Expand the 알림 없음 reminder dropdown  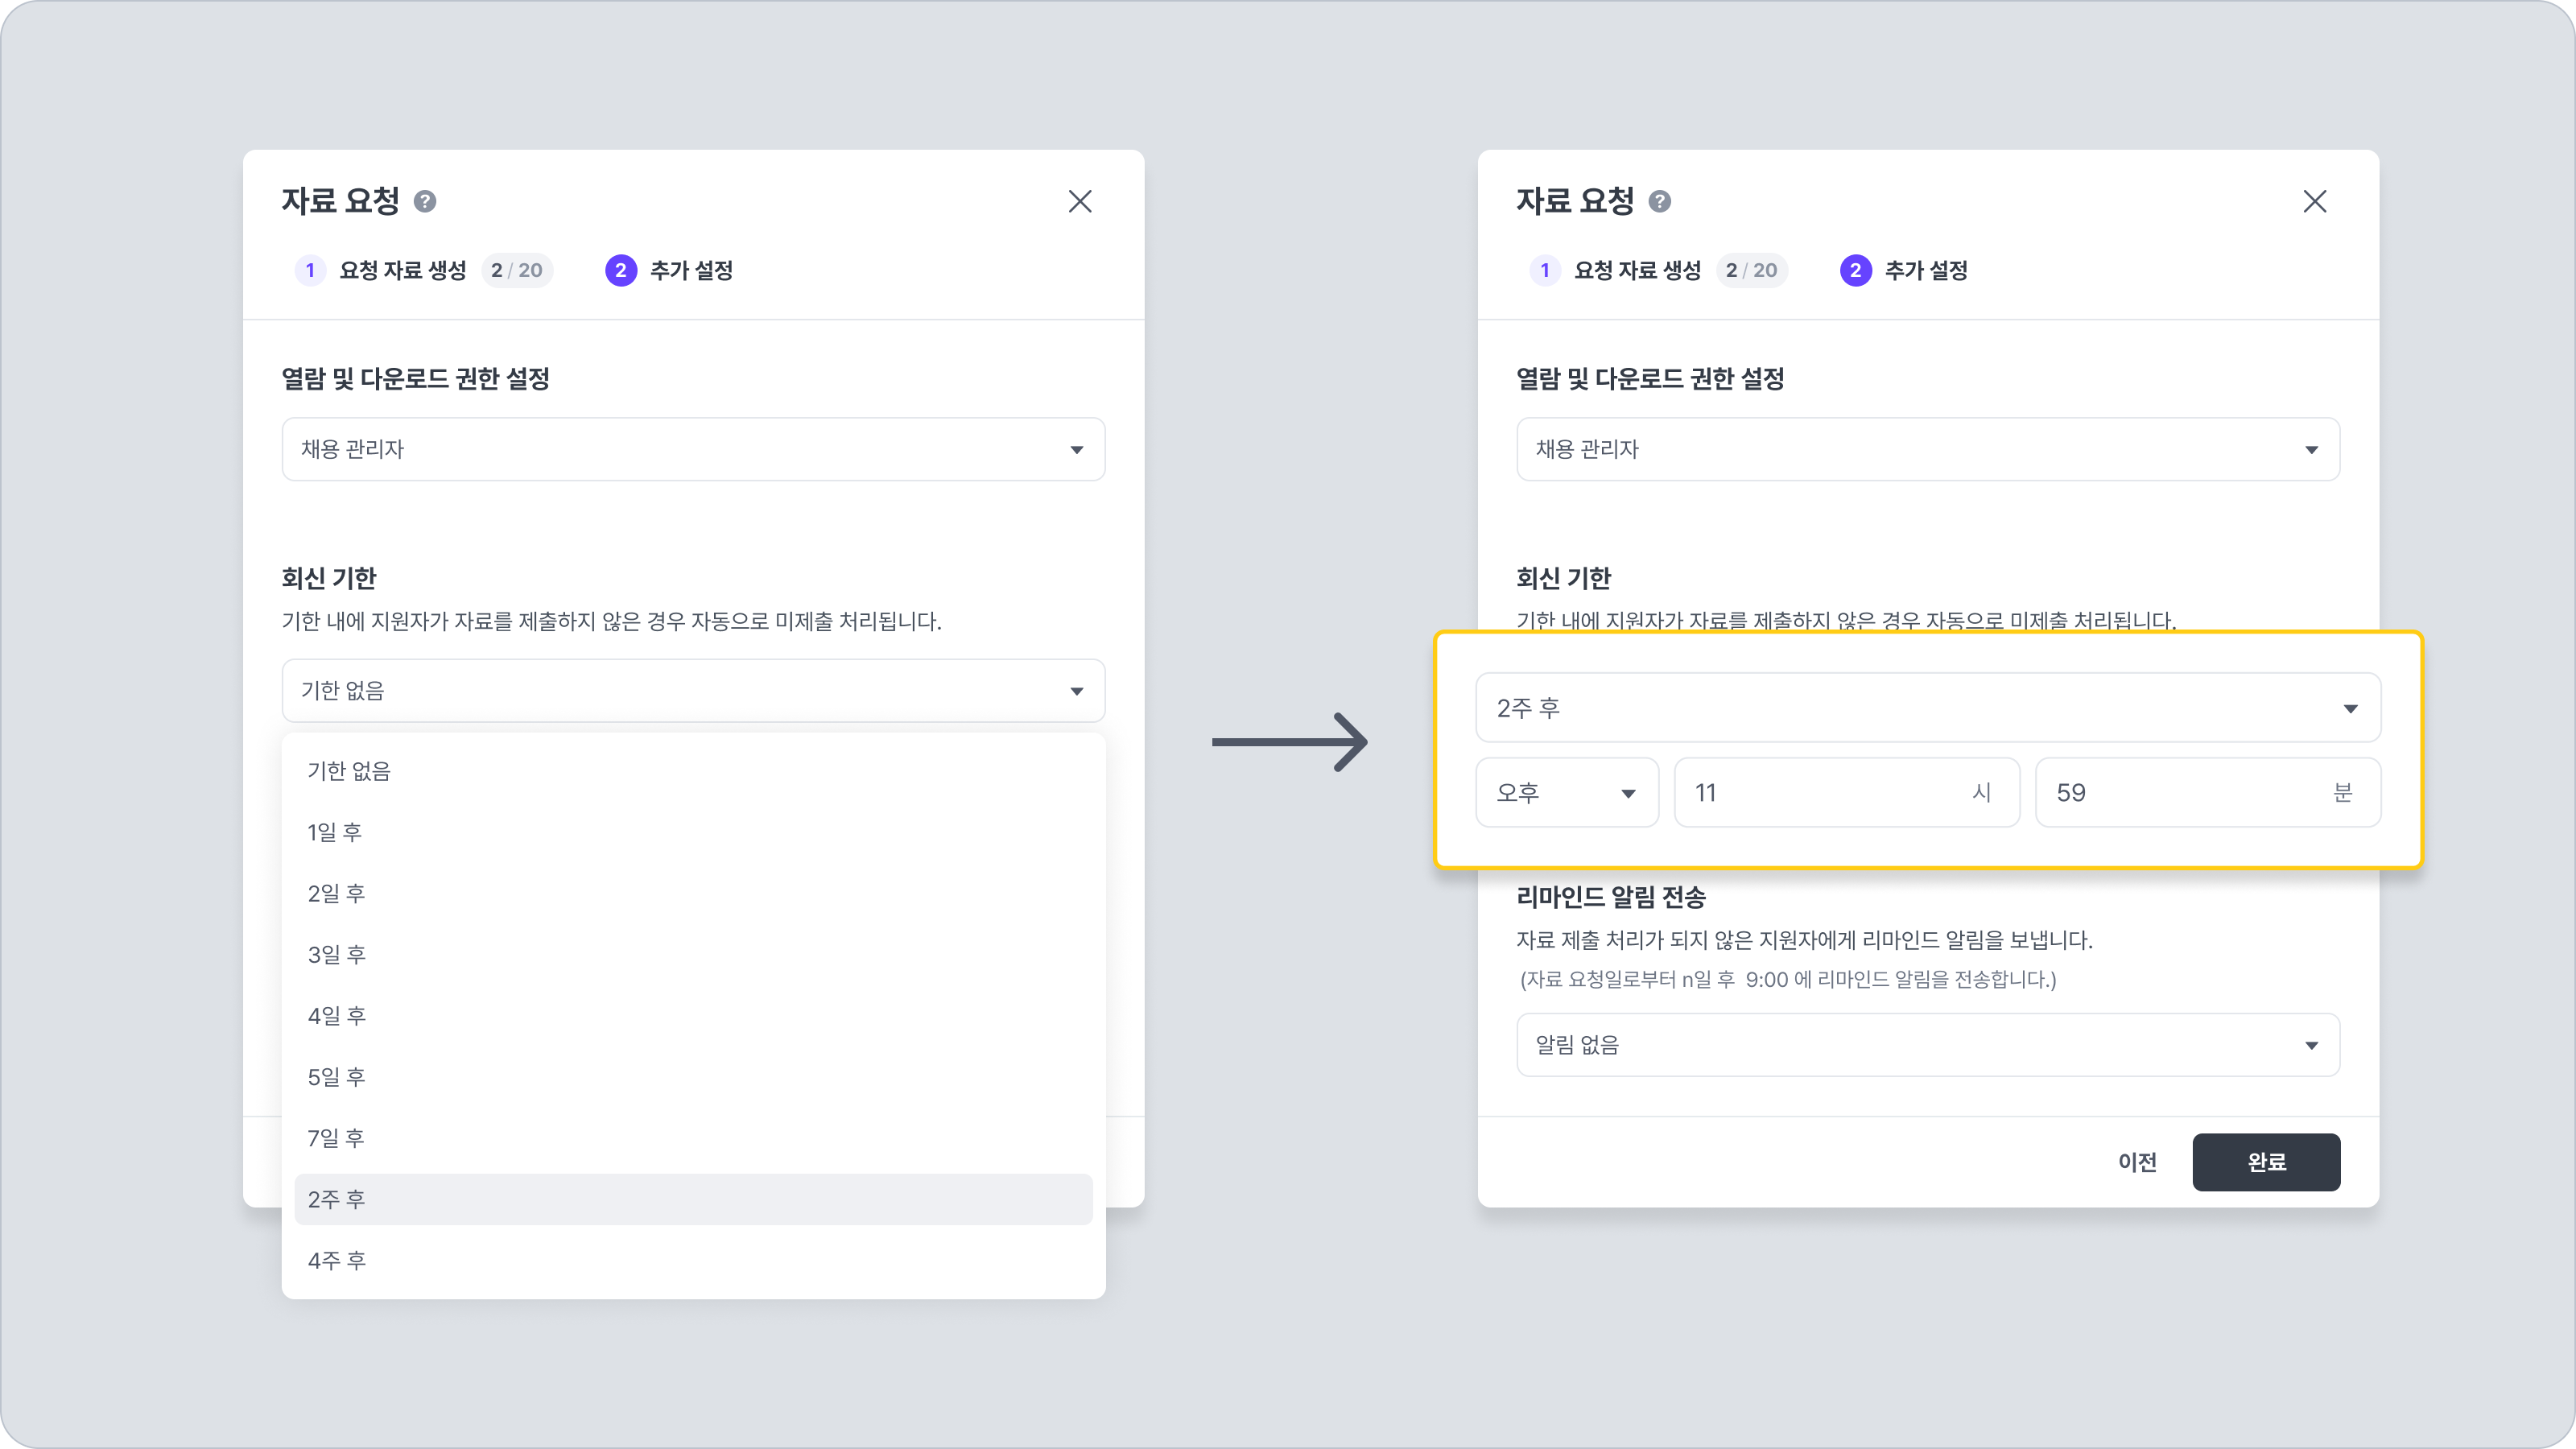point(1928,1045)
